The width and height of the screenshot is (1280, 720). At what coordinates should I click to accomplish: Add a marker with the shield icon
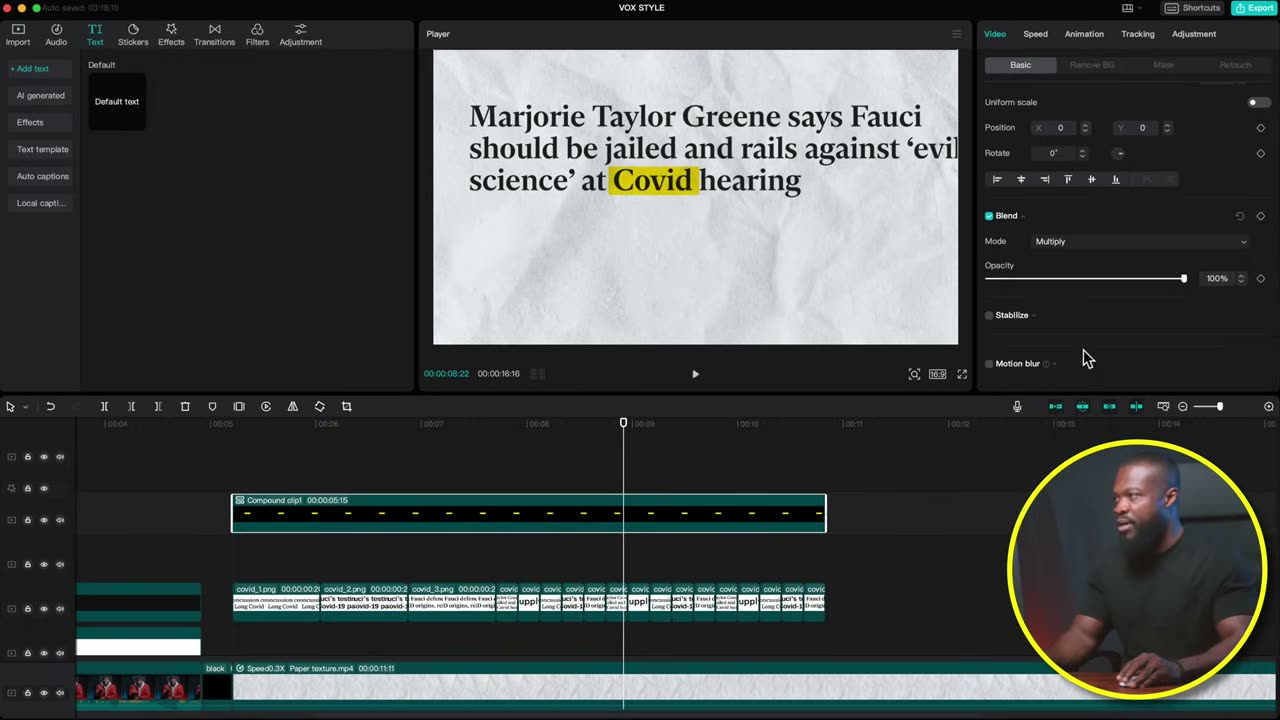tap(212, 407)
